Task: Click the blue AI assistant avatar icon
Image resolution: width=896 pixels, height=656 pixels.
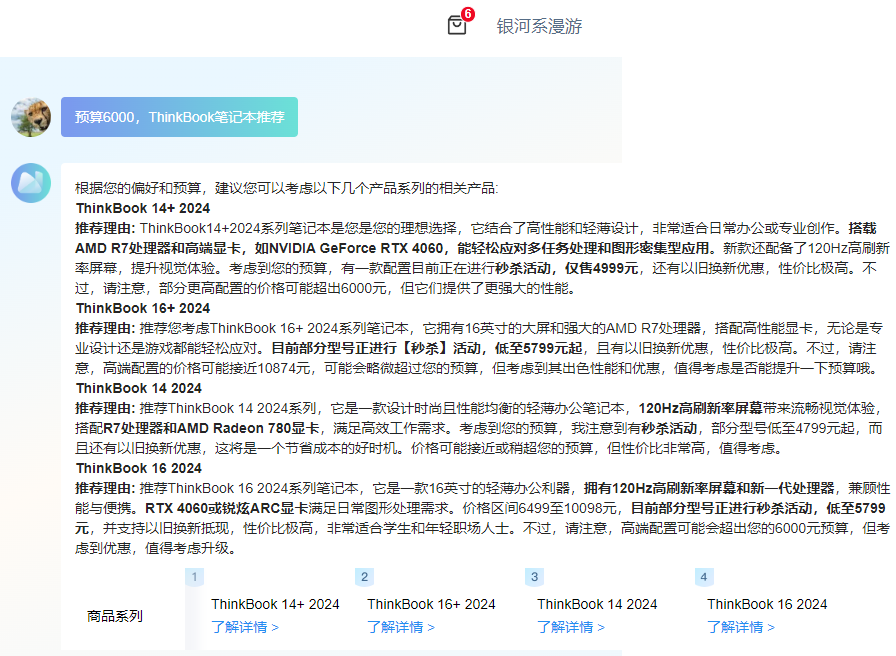Action: click(31, 183)
